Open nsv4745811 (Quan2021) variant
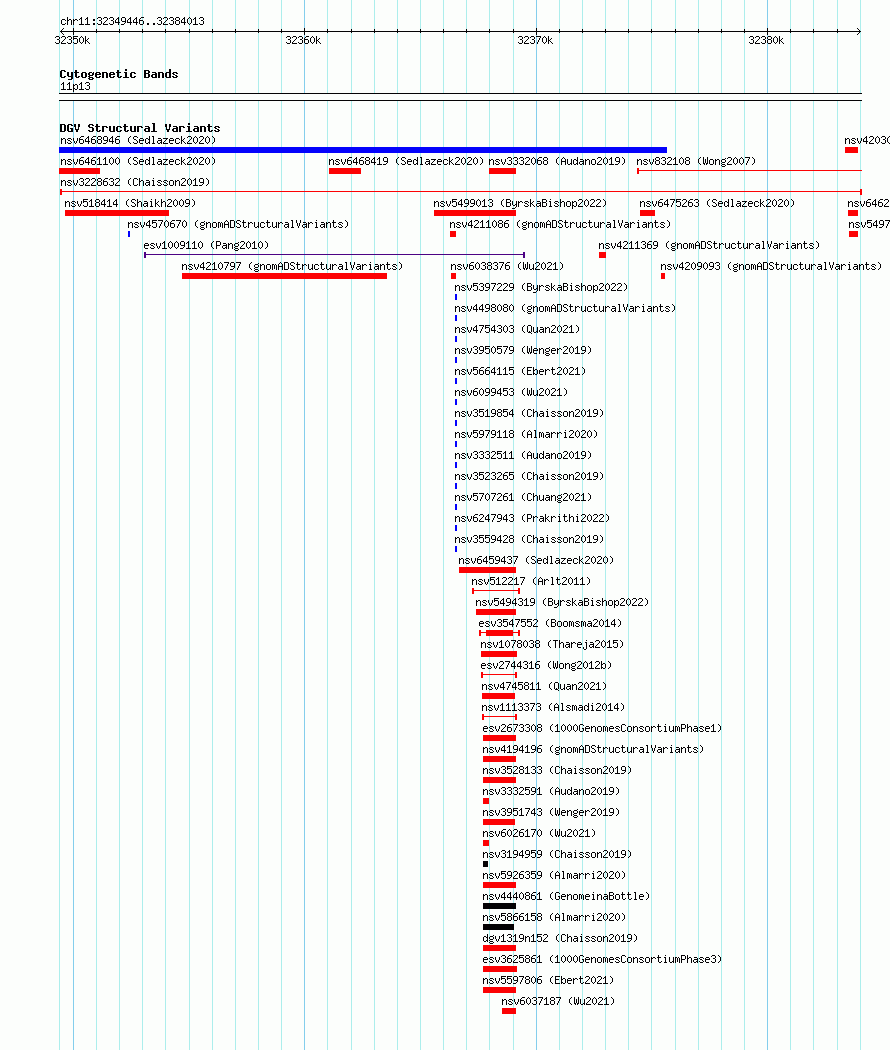The height and width of the screenshot is (1050, 890). click(544, 686)
